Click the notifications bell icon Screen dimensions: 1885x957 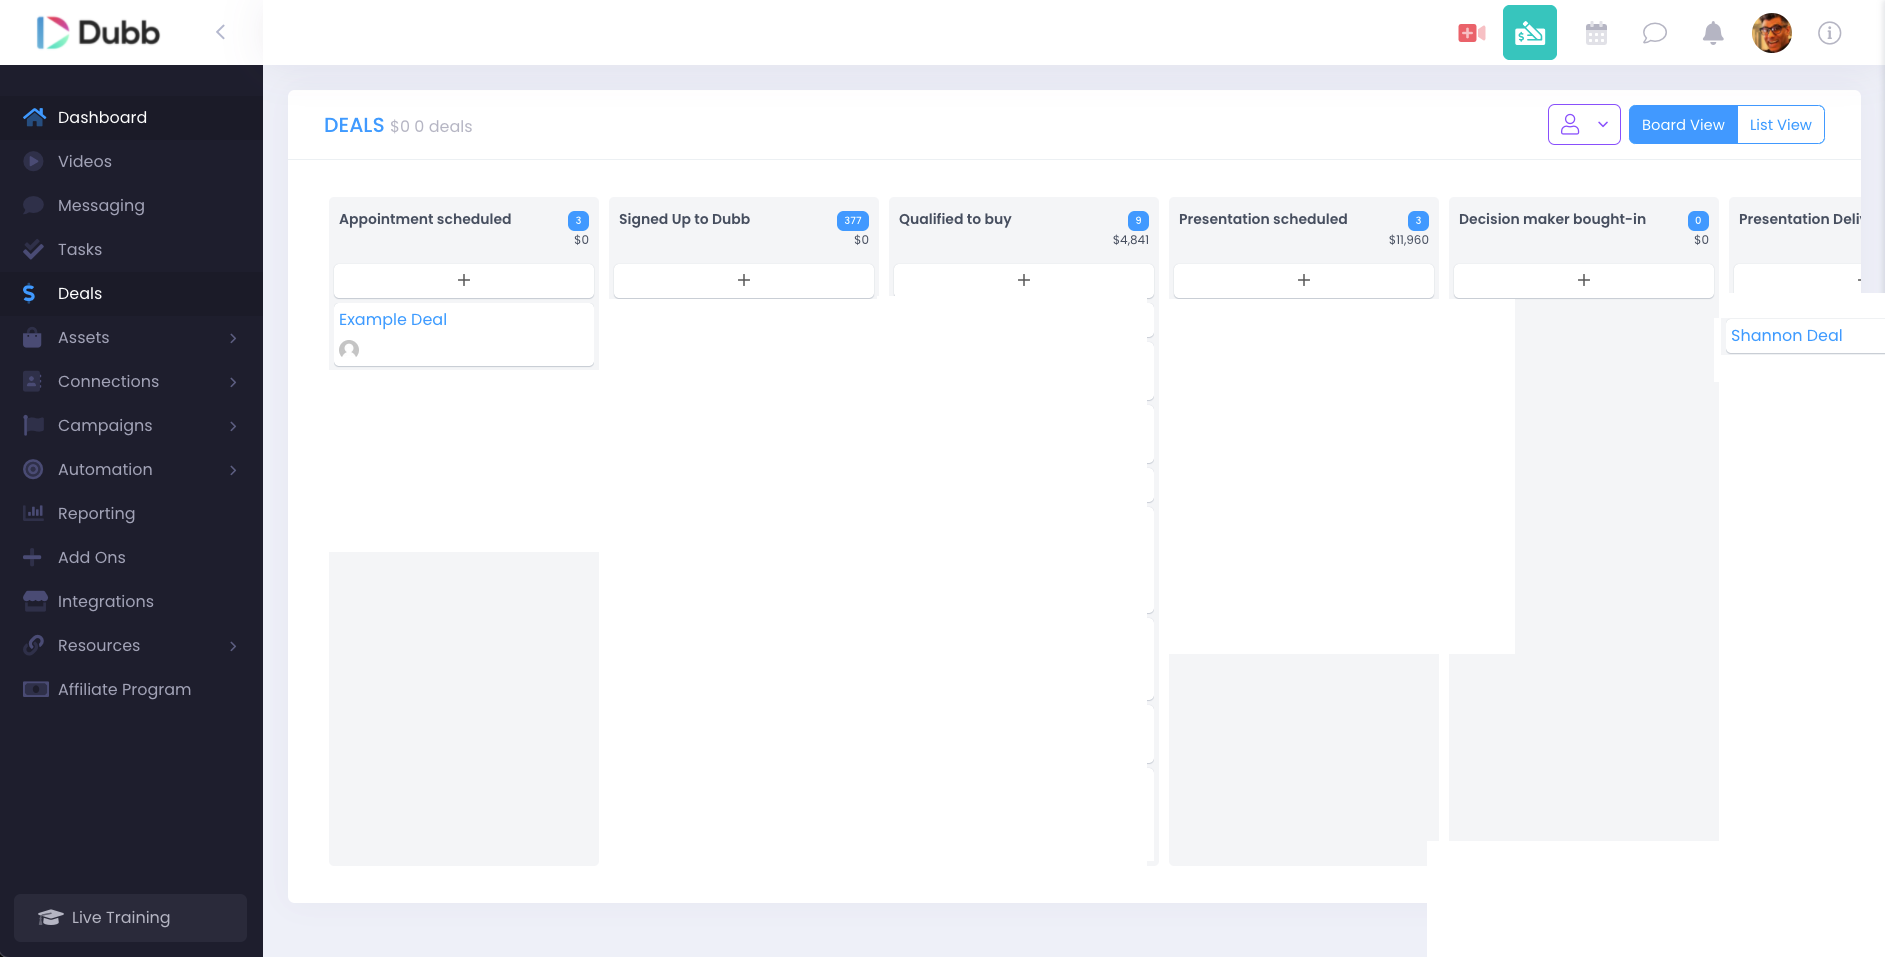click(1712, 32)
